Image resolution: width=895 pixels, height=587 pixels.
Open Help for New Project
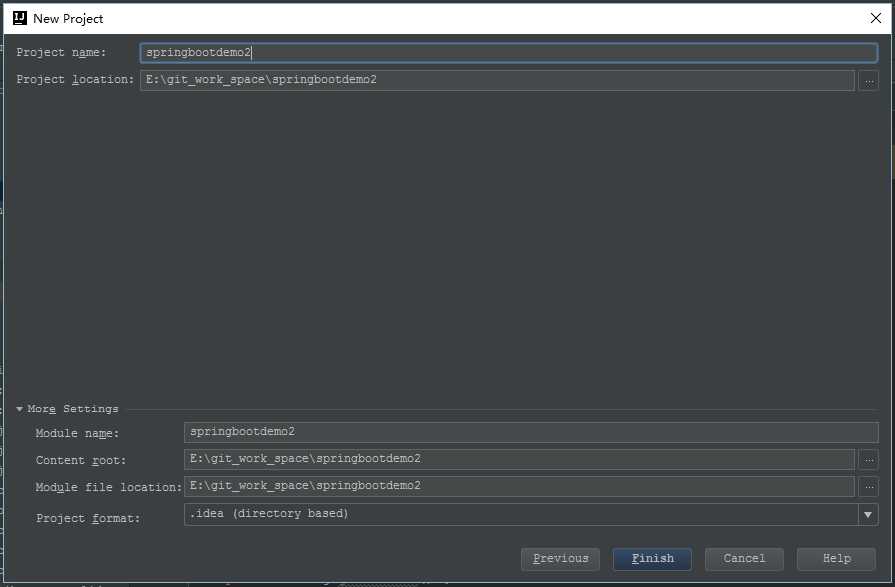(x=836, y=559)
